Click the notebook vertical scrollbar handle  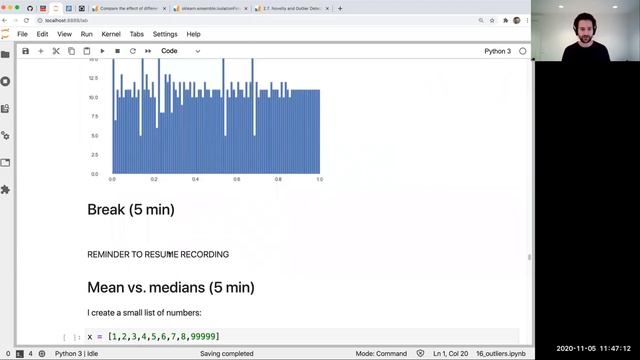click(529, 257)
